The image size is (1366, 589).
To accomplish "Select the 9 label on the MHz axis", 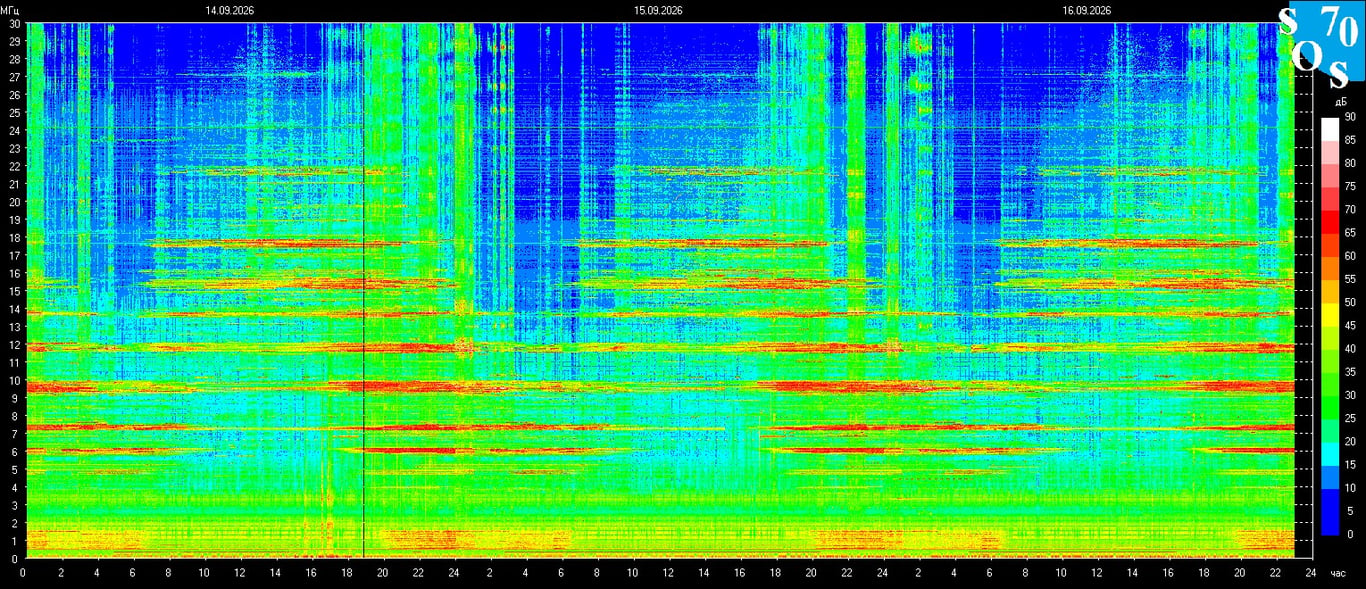I will pyautogui.click(x=17, y=398).
